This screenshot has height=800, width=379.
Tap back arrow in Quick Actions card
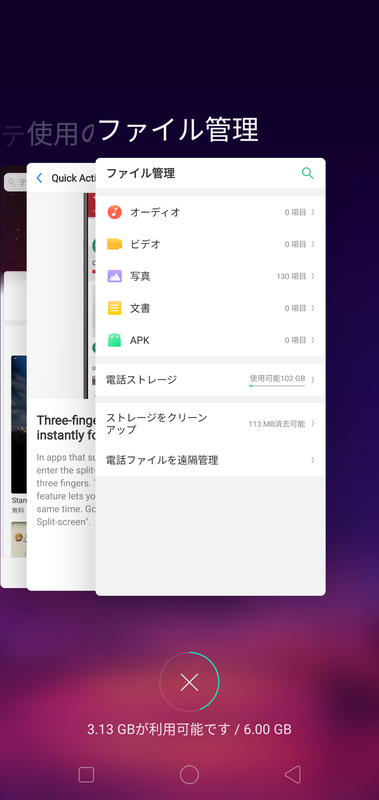(39, 178)
